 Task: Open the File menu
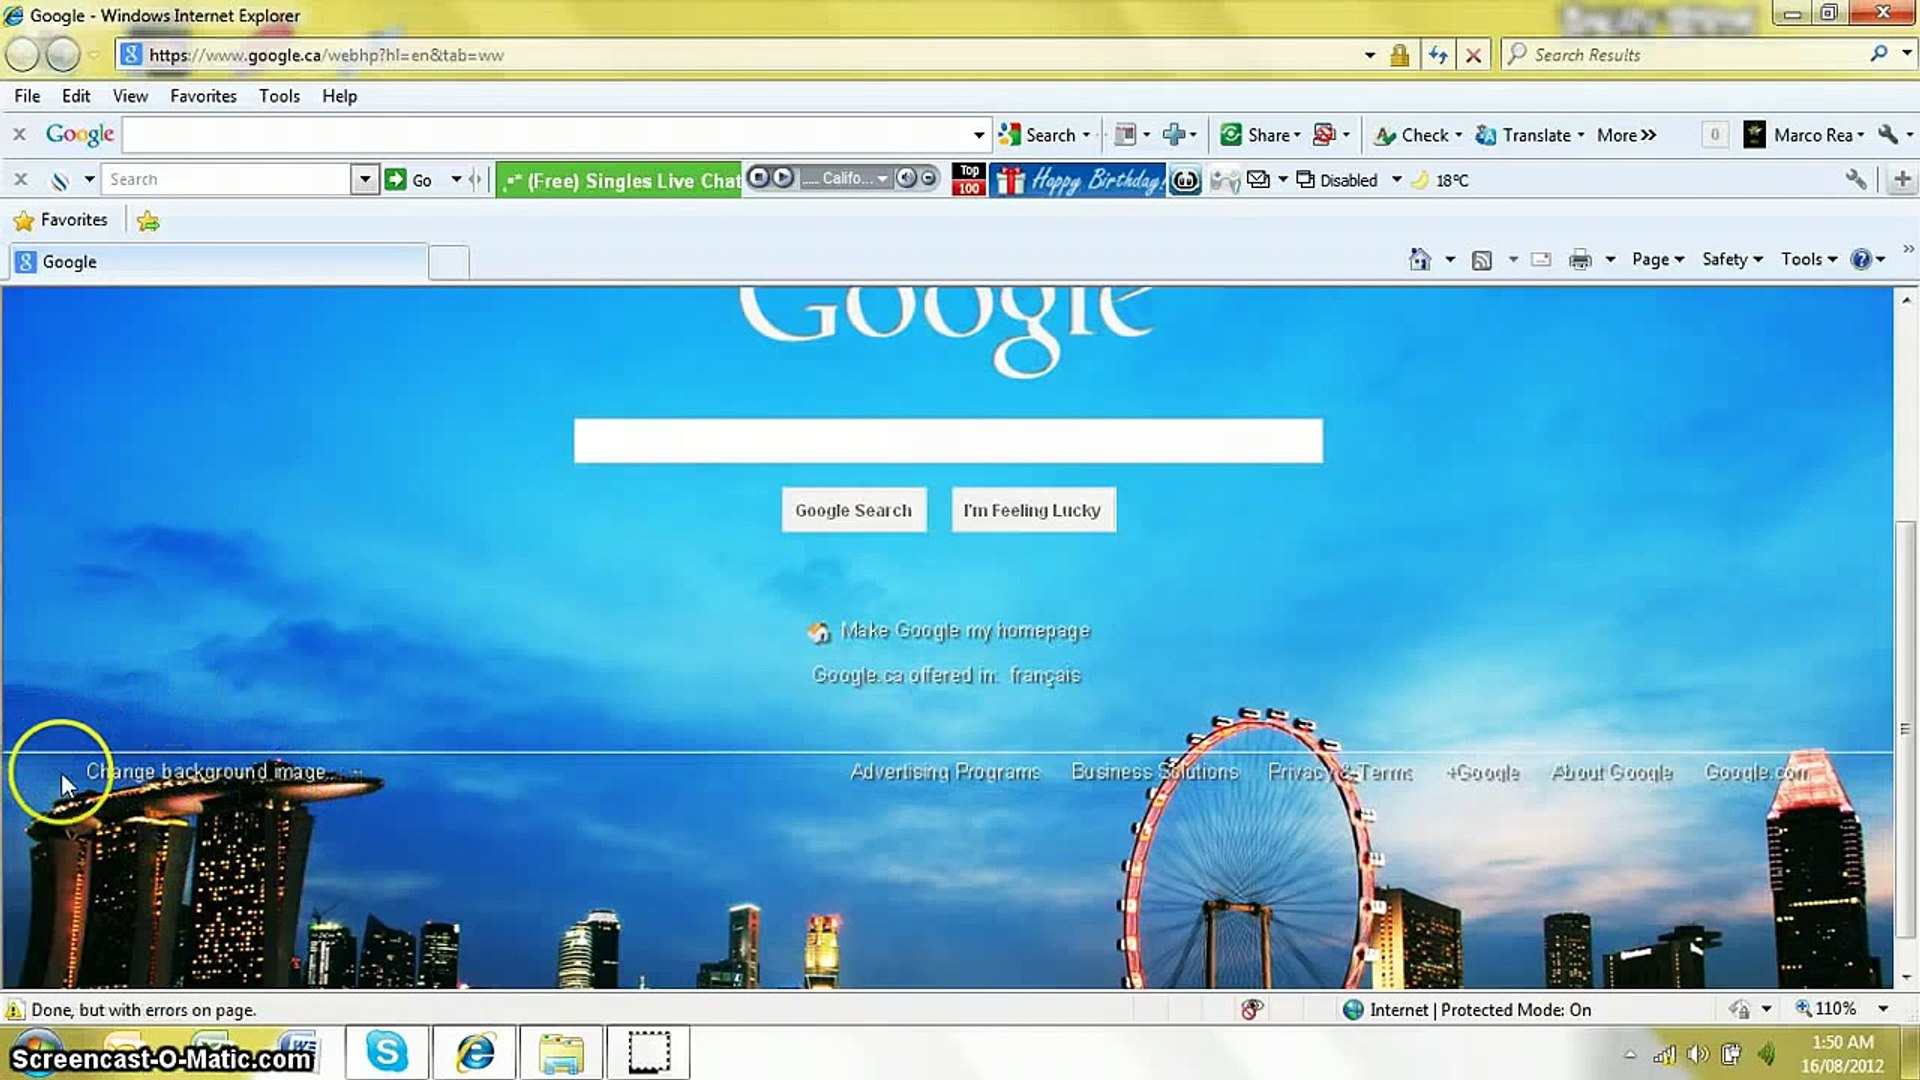tap(27, 96)
